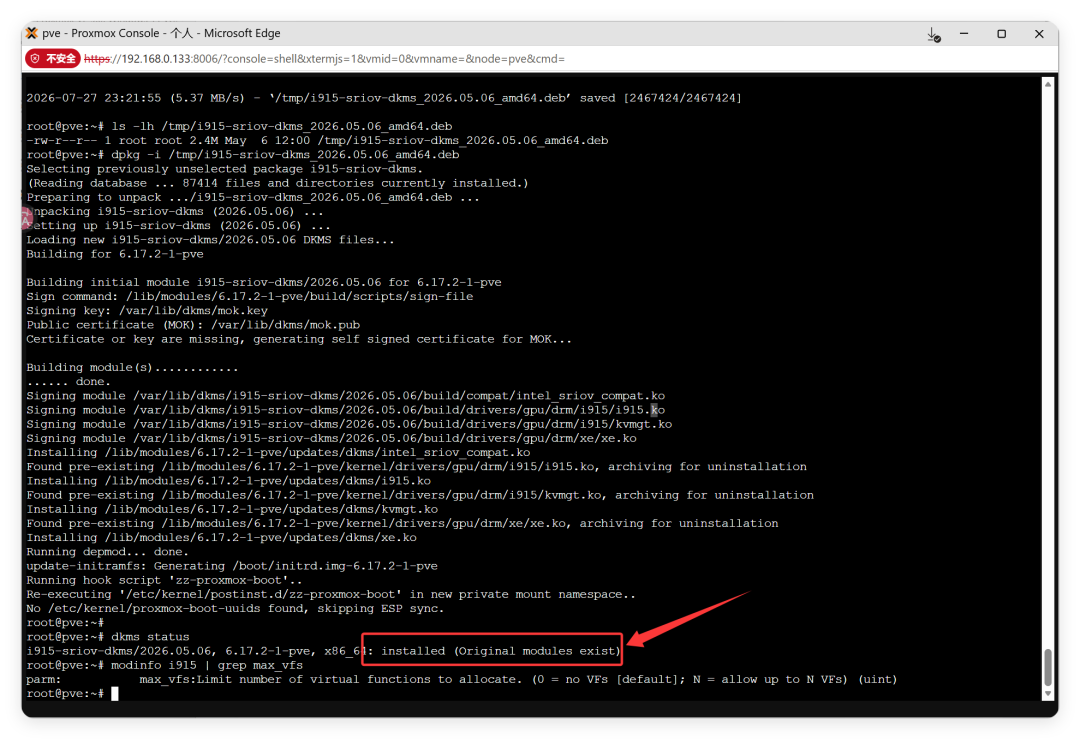Click 'Signing key: /var/lib/dkms/mok.key' line

pos(147,311)
